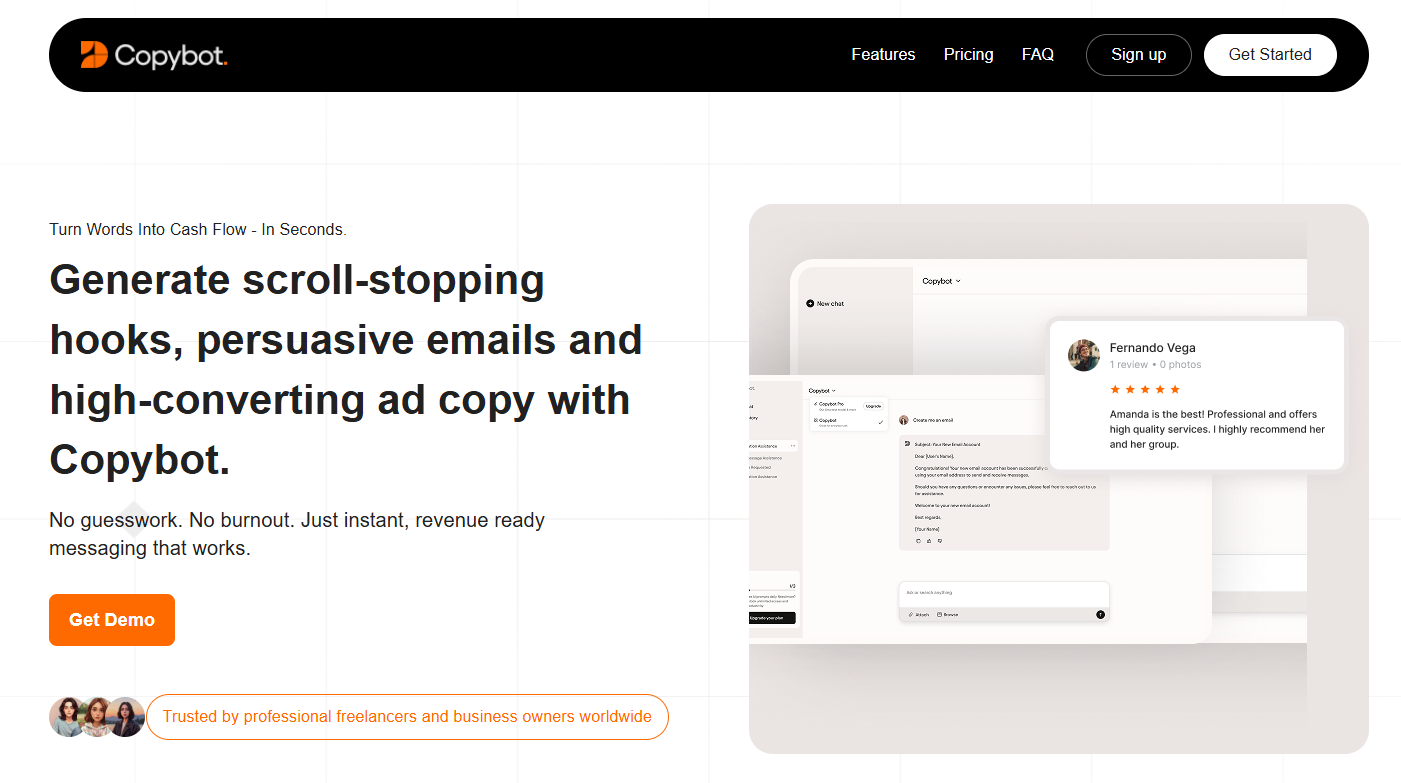Click the five-star rating in review card
The width and height of the screenshot is (1401, 783).
[1145, 389]
